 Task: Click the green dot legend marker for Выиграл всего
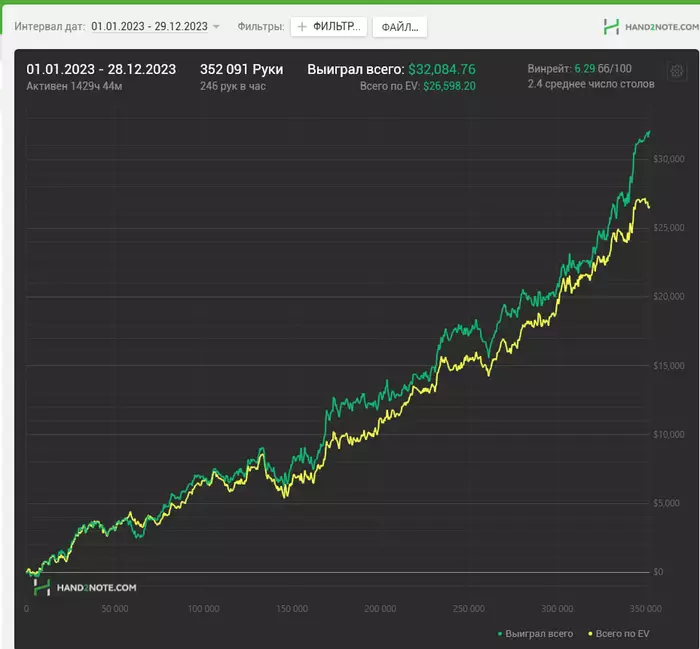point(500,634)
